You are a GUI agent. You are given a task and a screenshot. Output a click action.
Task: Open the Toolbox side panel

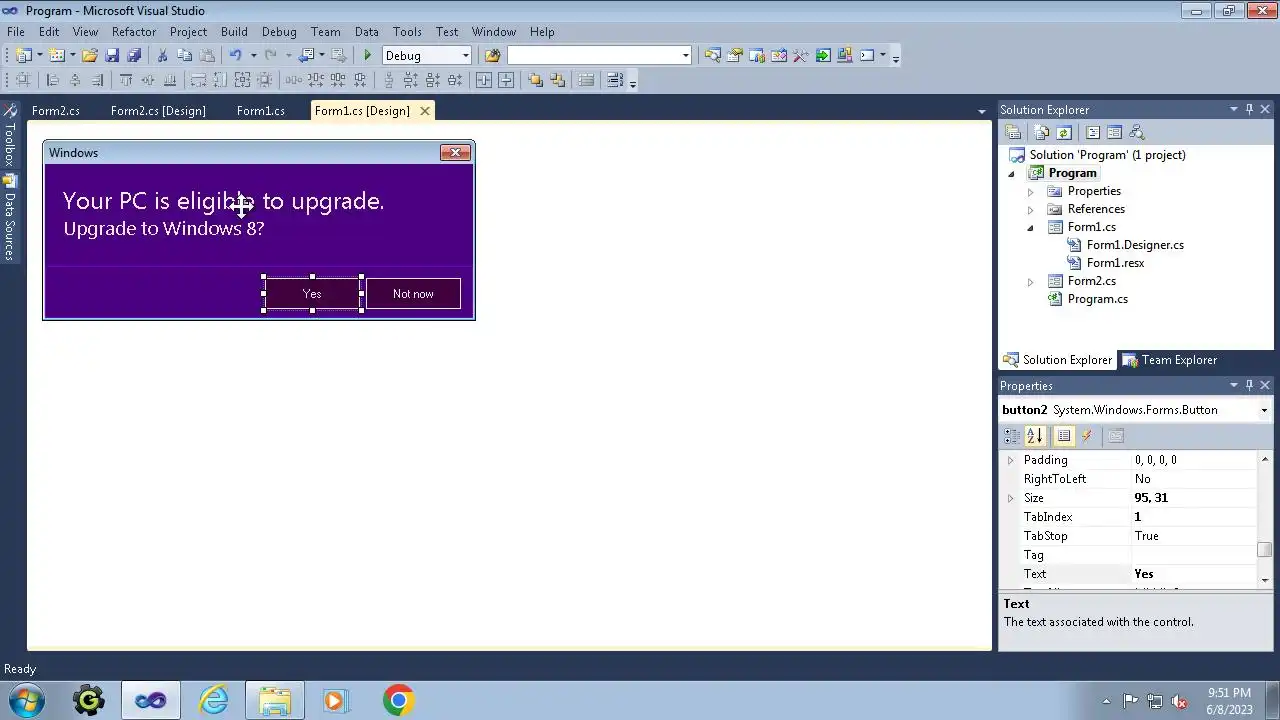click(x=9, y=135)
